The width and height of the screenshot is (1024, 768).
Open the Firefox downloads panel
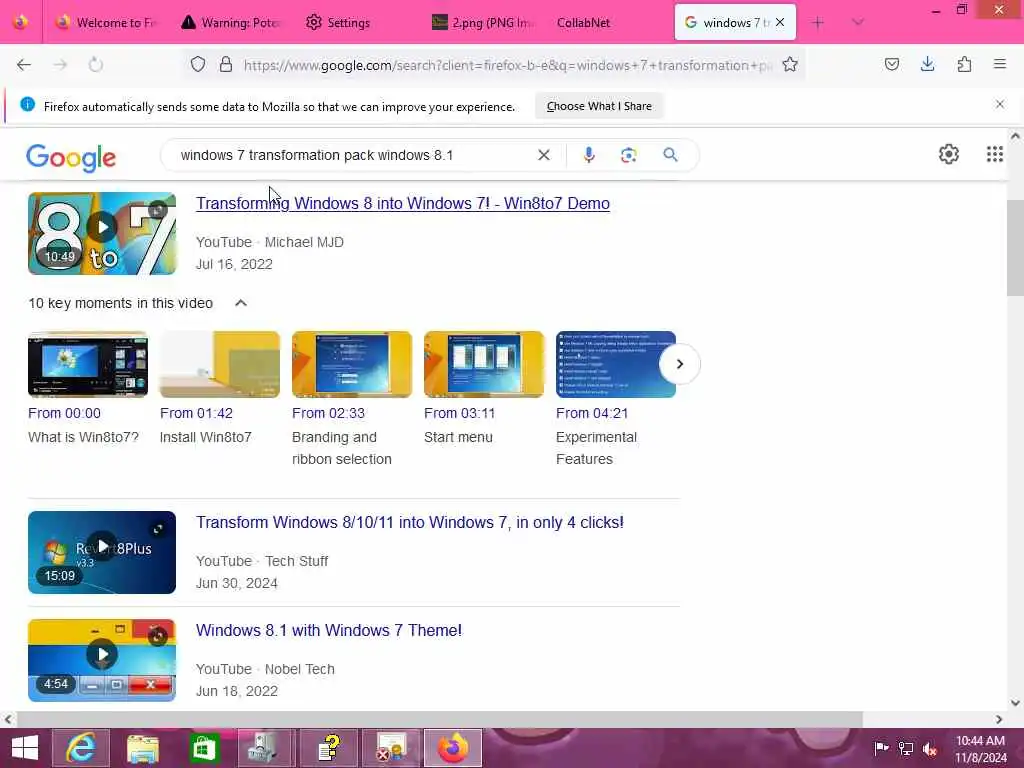pos(927,64)
